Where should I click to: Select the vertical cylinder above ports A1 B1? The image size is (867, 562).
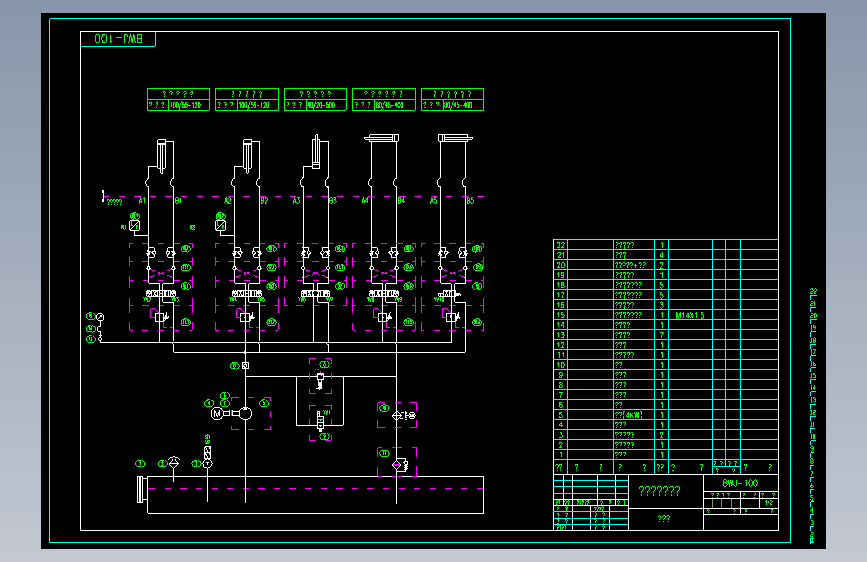161,156
